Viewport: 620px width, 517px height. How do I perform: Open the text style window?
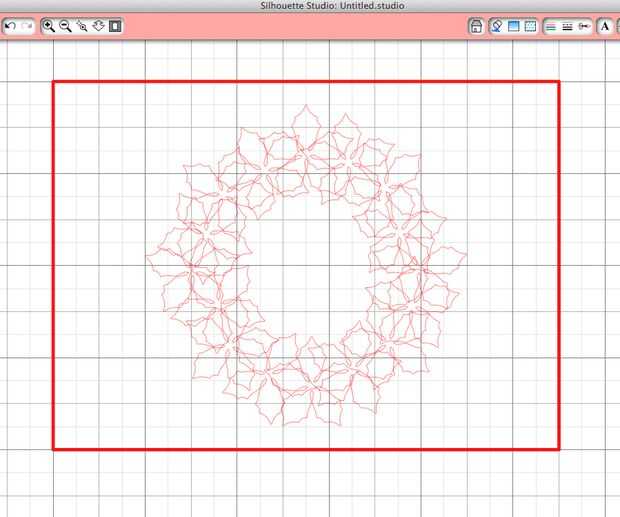click(605, 26)
